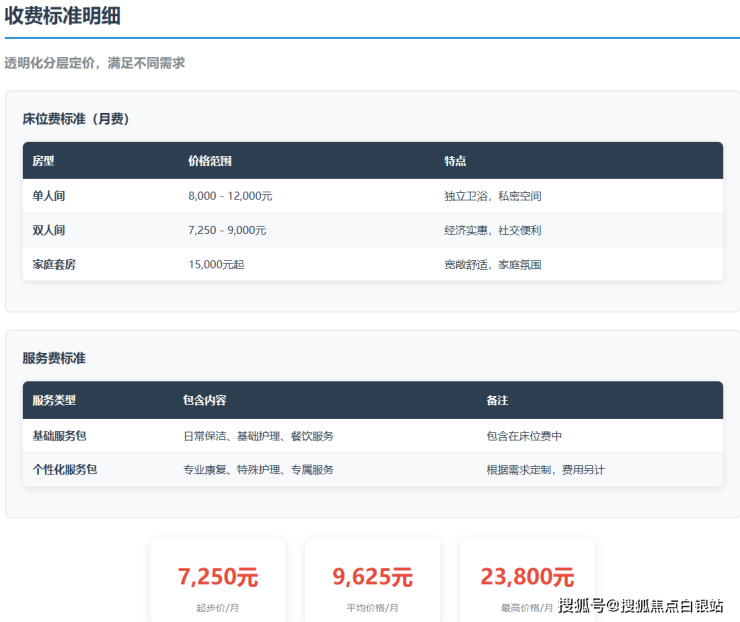
Task: Select the 床位费标准（月费） section heading
Action: (76, 119)
